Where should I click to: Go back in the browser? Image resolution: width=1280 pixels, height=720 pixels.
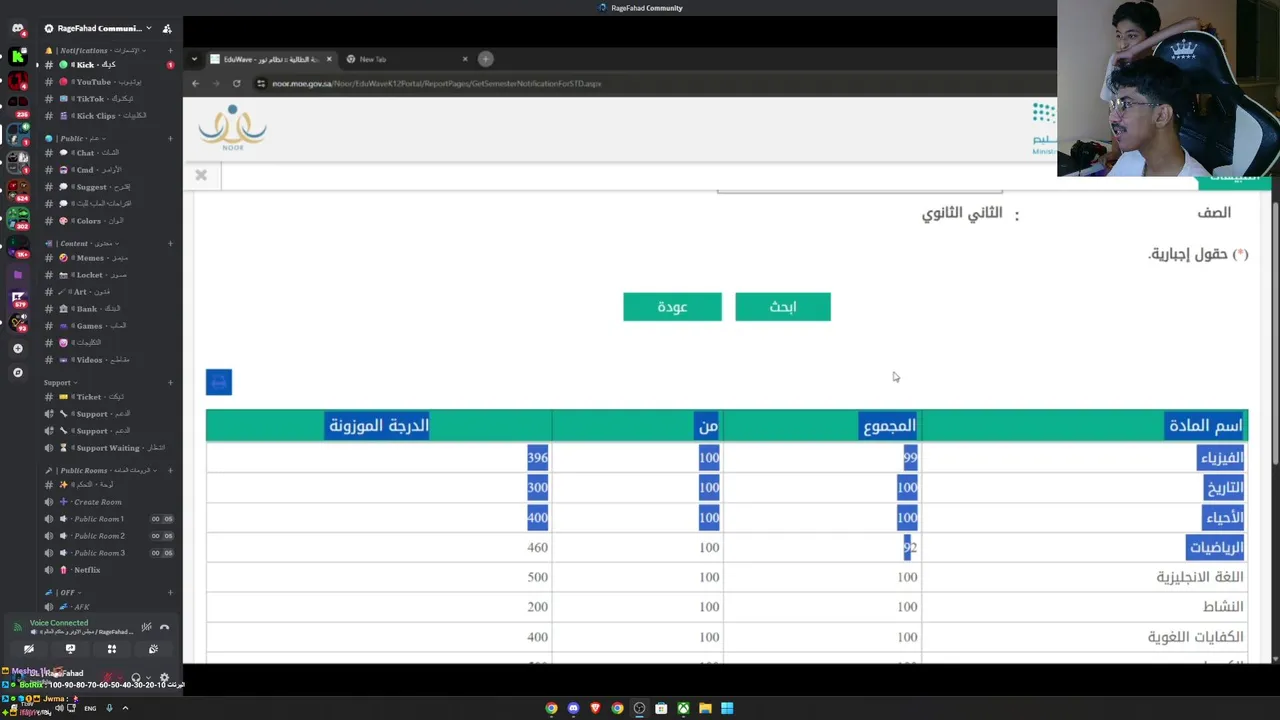coord(196,83)
